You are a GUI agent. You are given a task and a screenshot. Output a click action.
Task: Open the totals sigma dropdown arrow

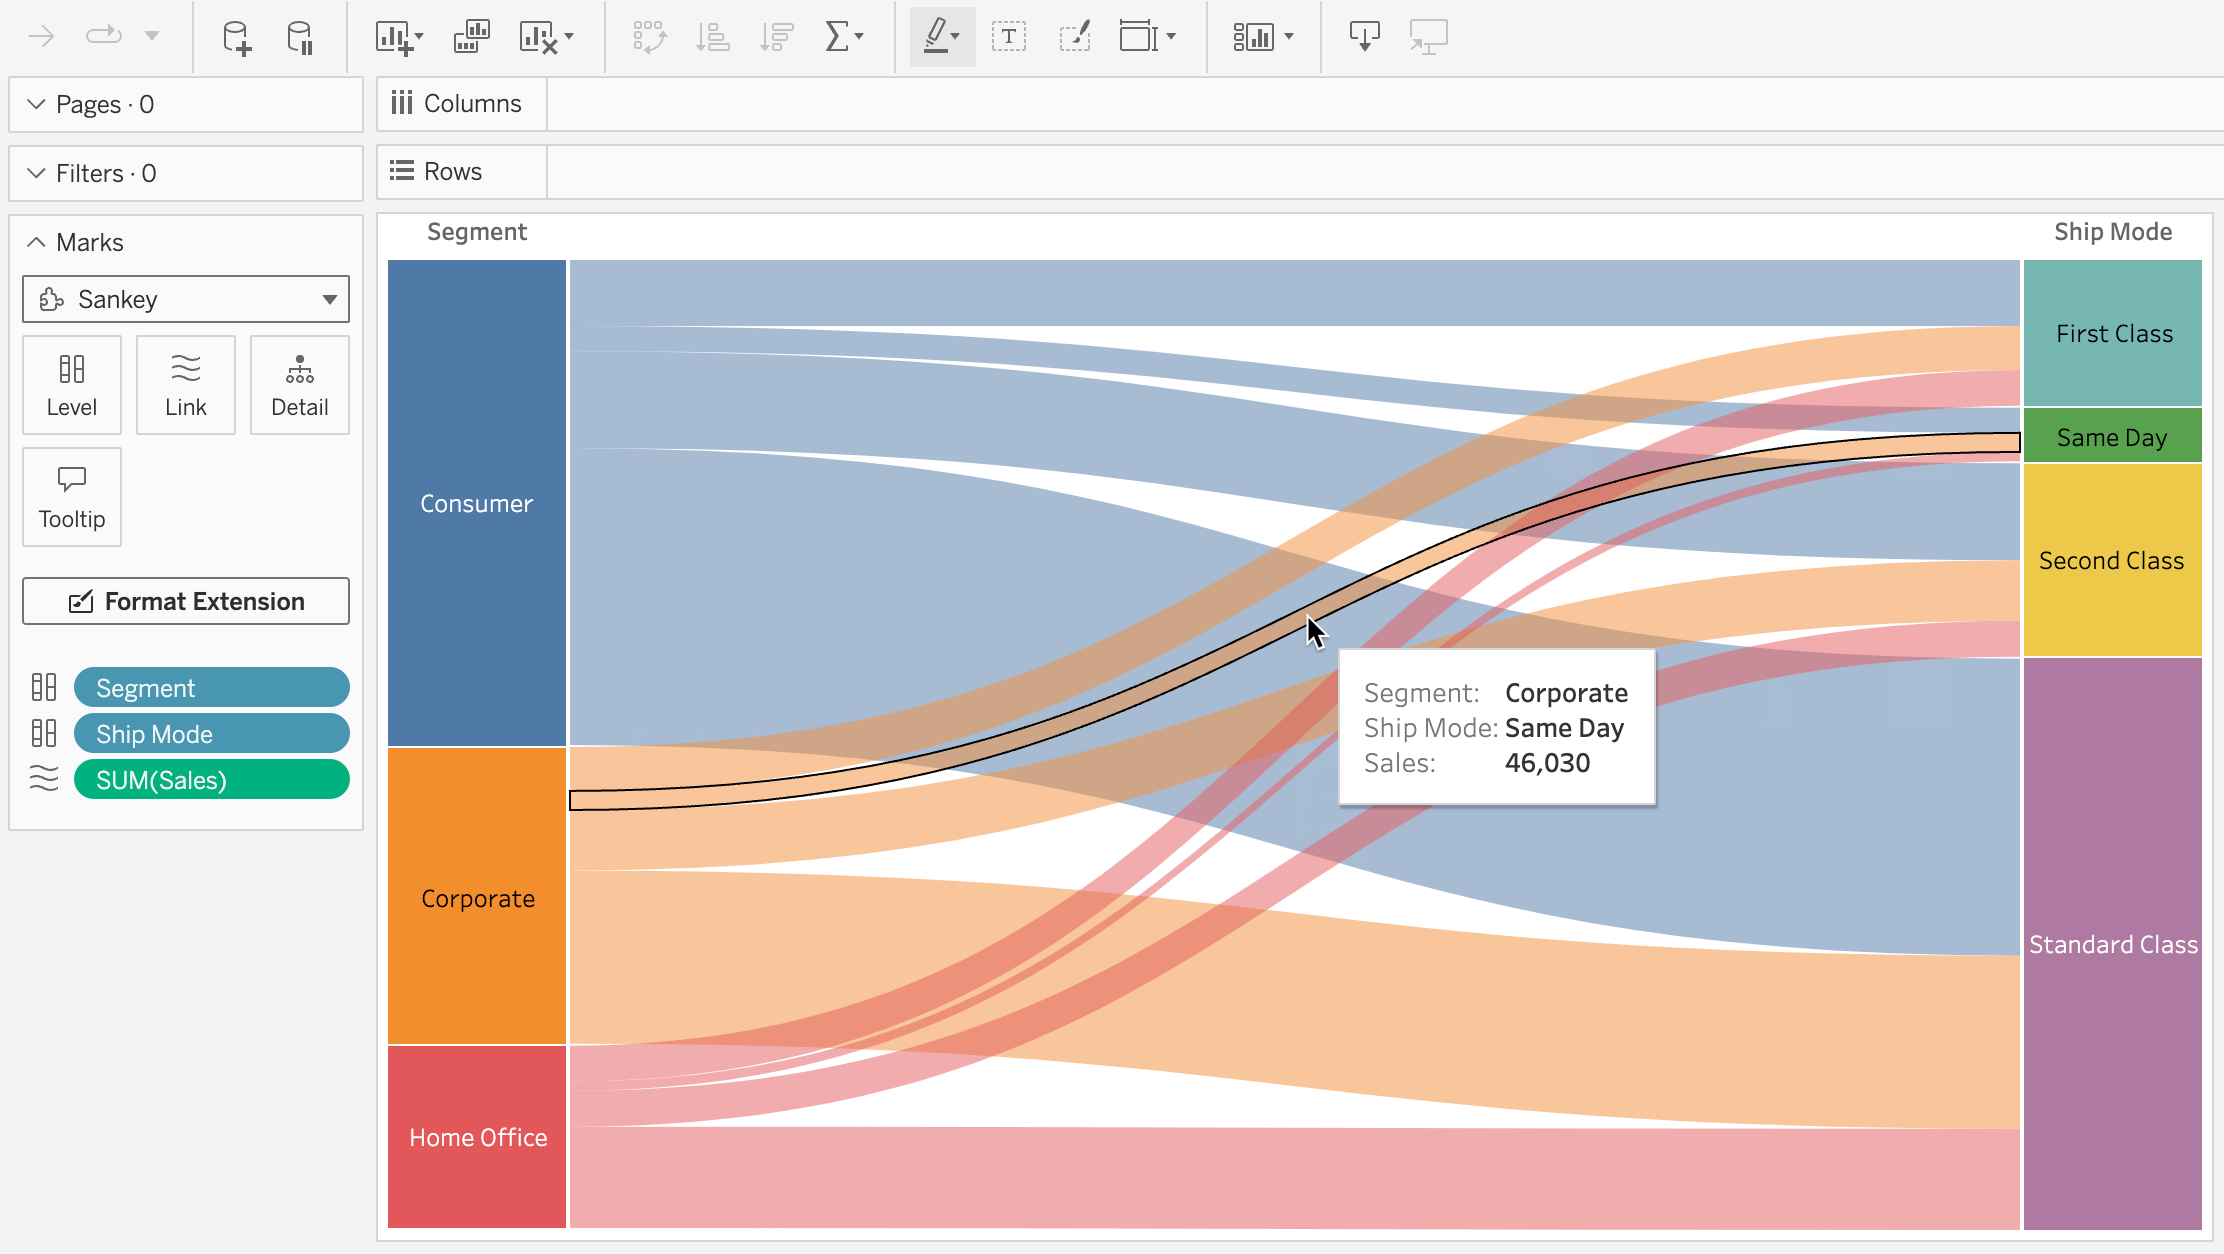click(x=860, y=37)
